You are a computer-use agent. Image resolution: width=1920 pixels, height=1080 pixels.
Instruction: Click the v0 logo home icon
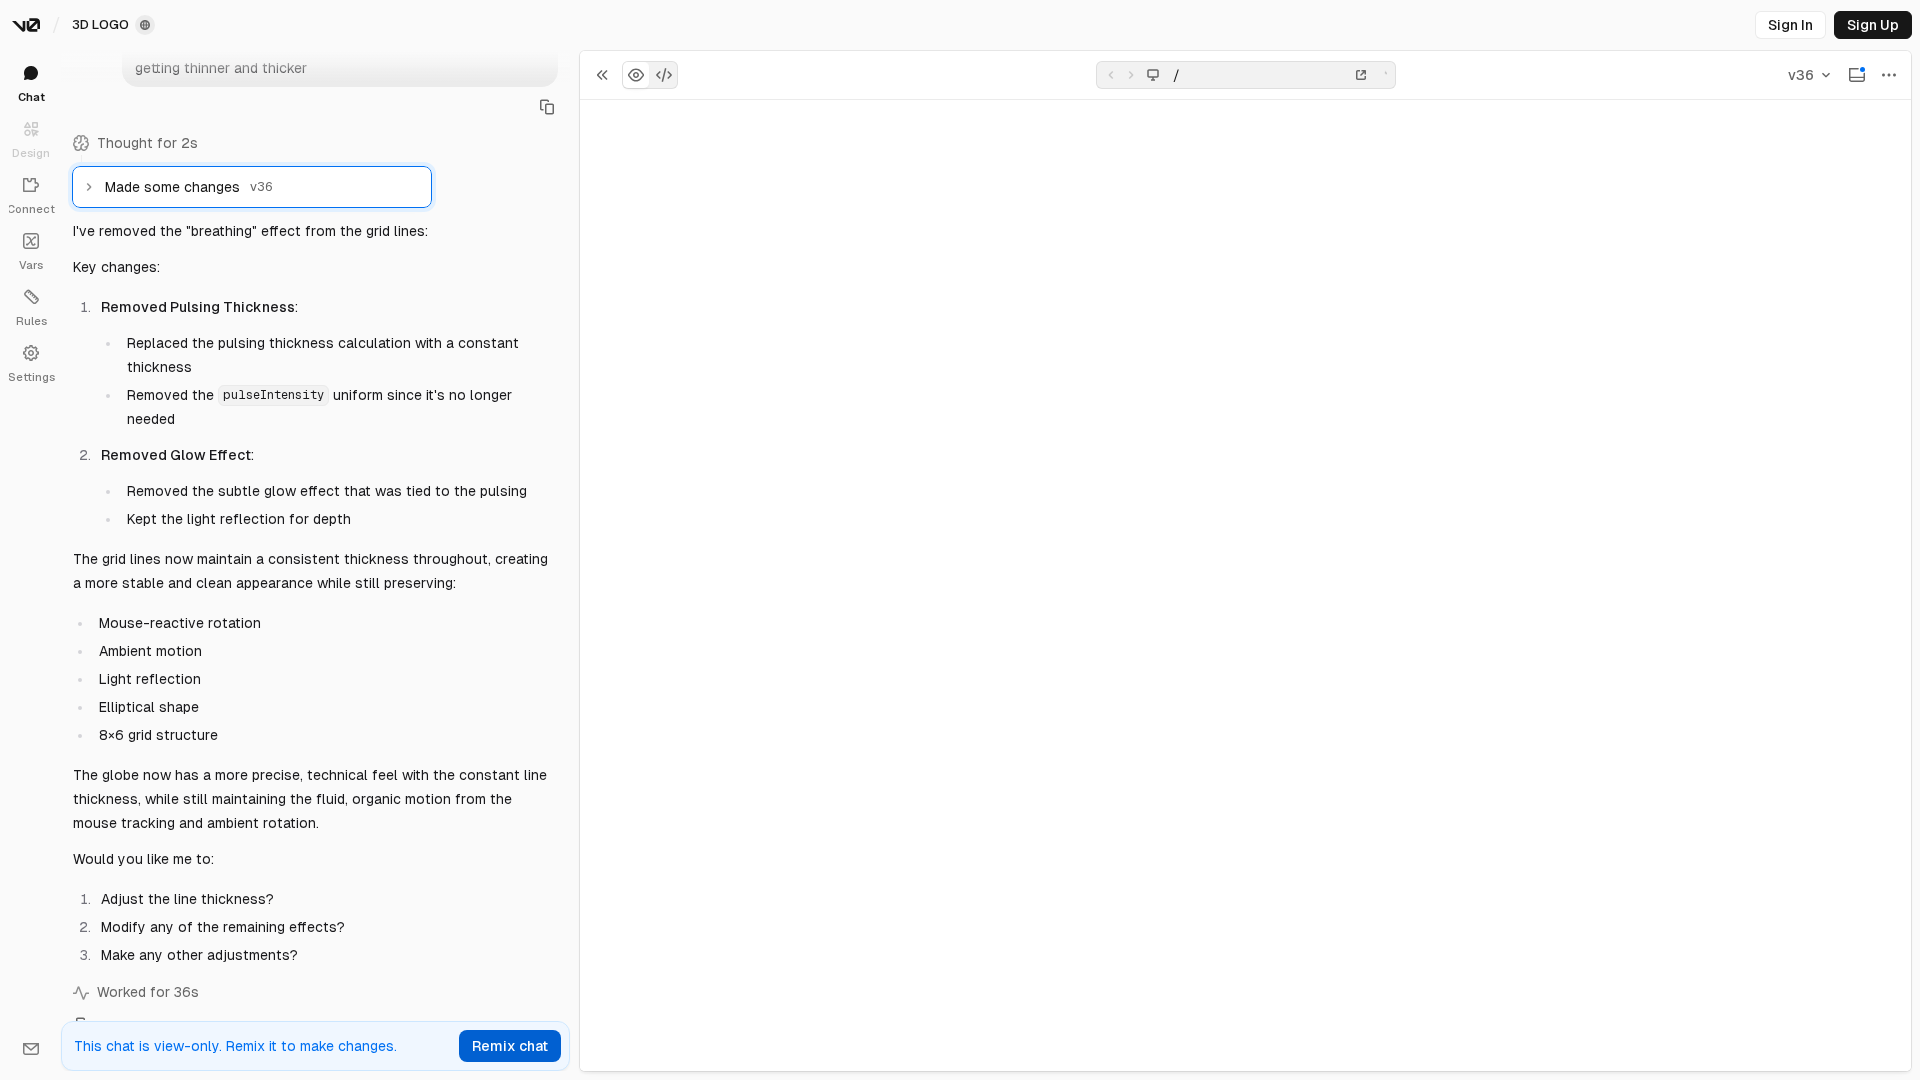(26, 25)
